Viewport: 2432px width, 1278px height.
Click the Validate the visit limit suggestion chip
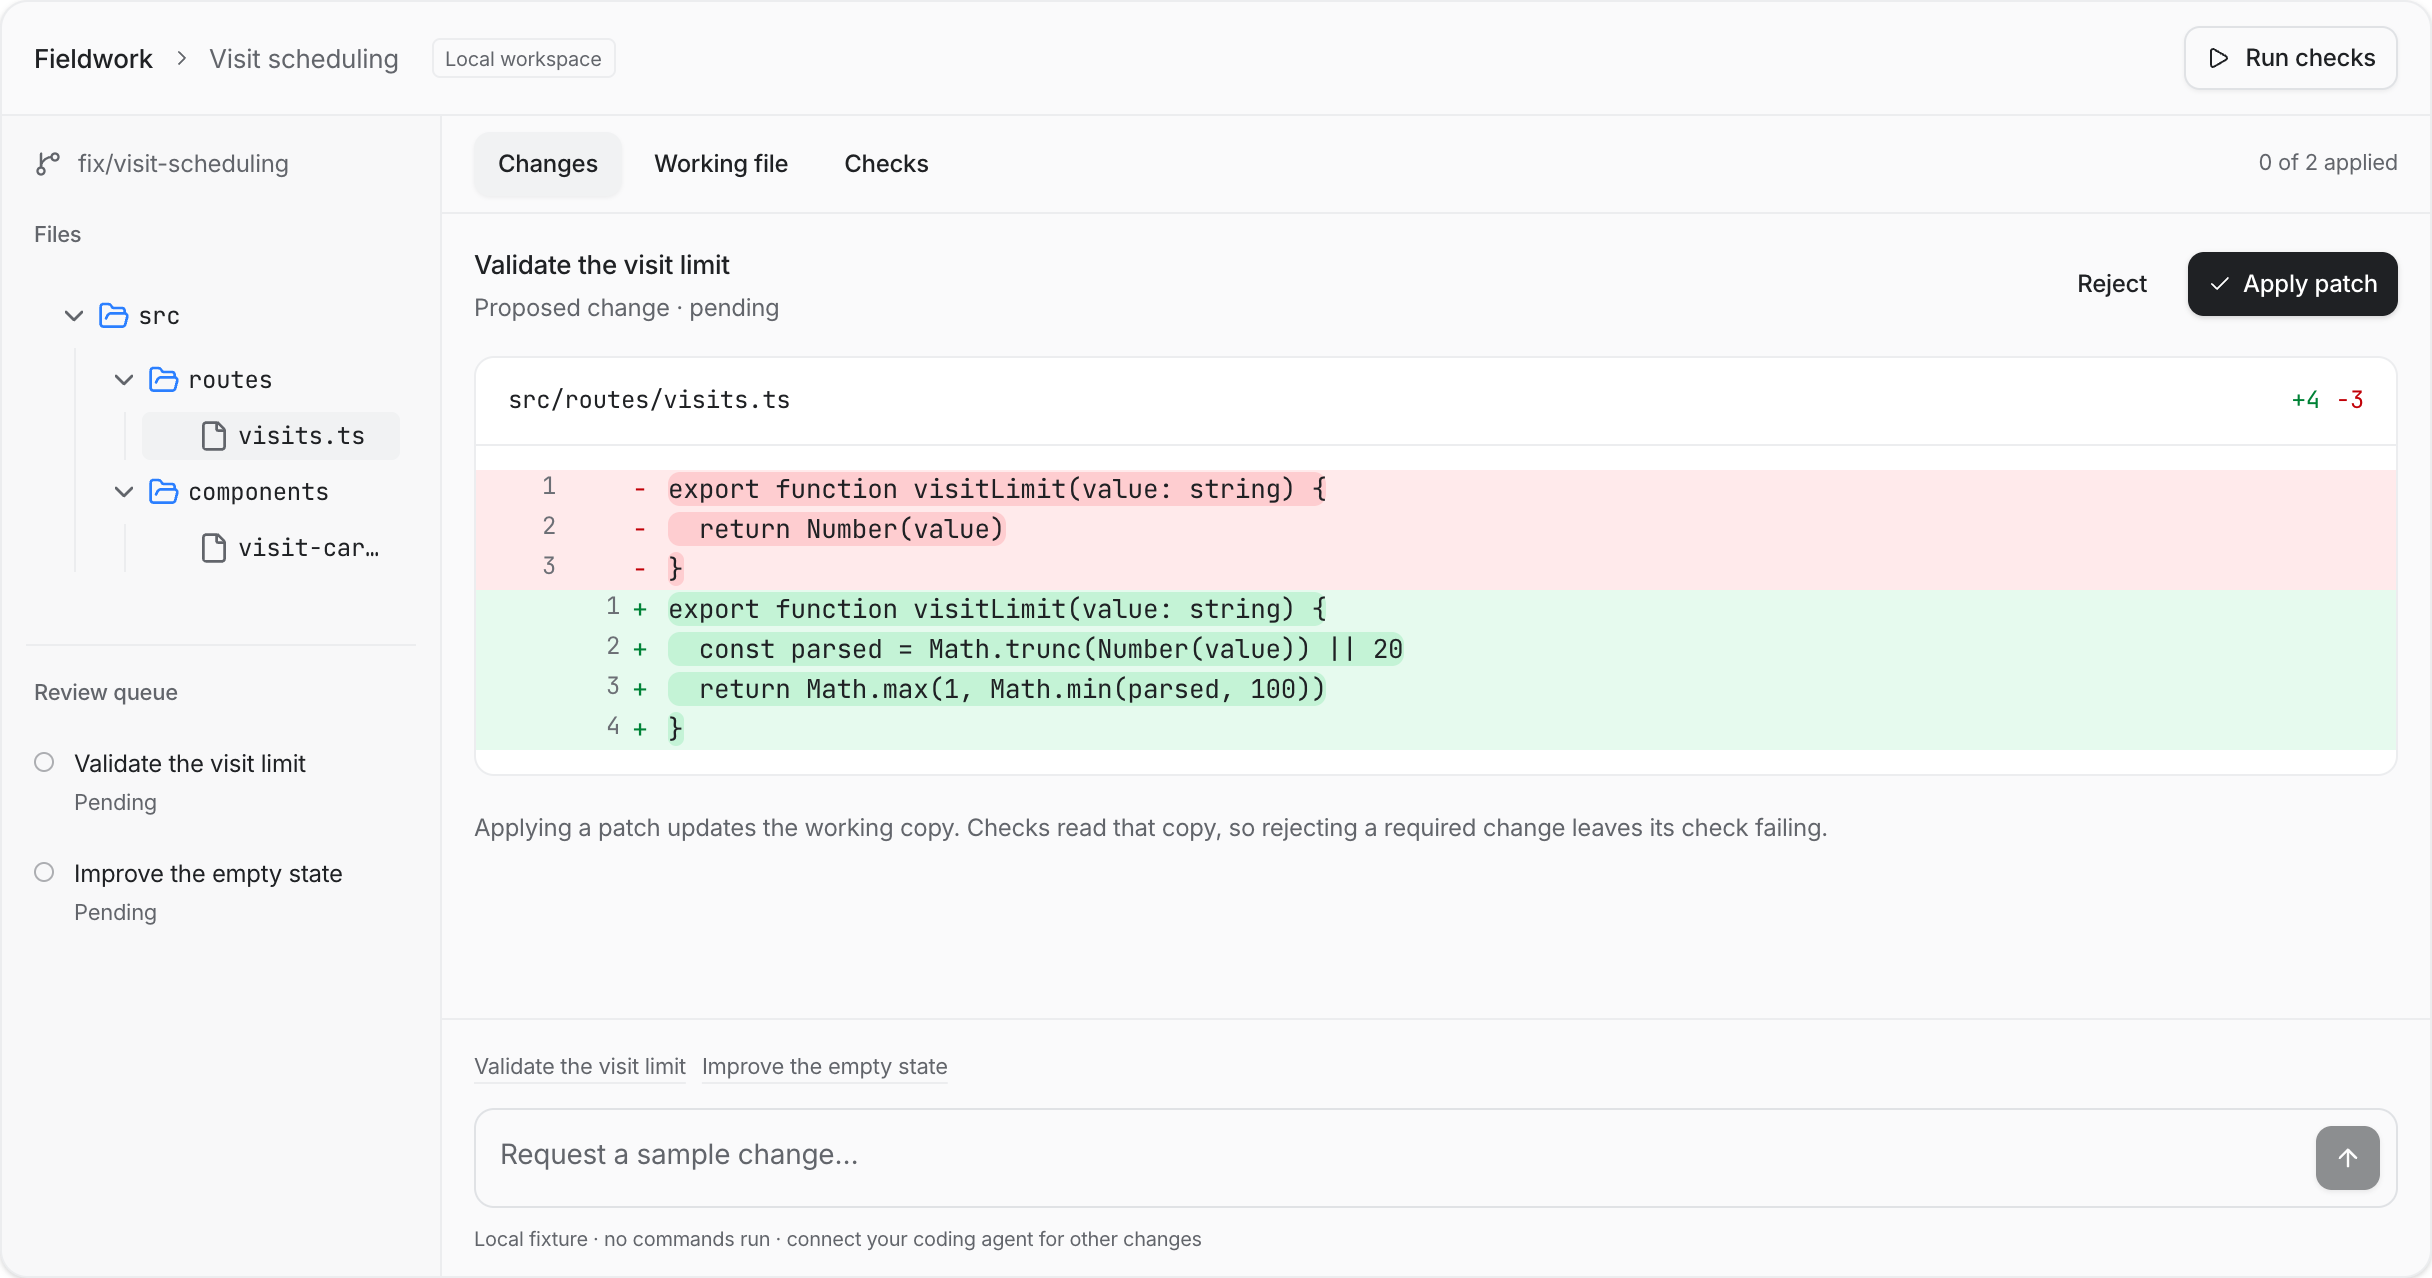580,1066
